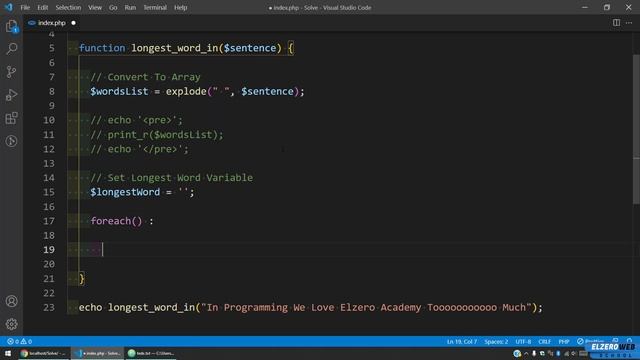This screenshot has width=640, height=360.
Task: Select the index.php editor tab
Action: click(51, 23)
